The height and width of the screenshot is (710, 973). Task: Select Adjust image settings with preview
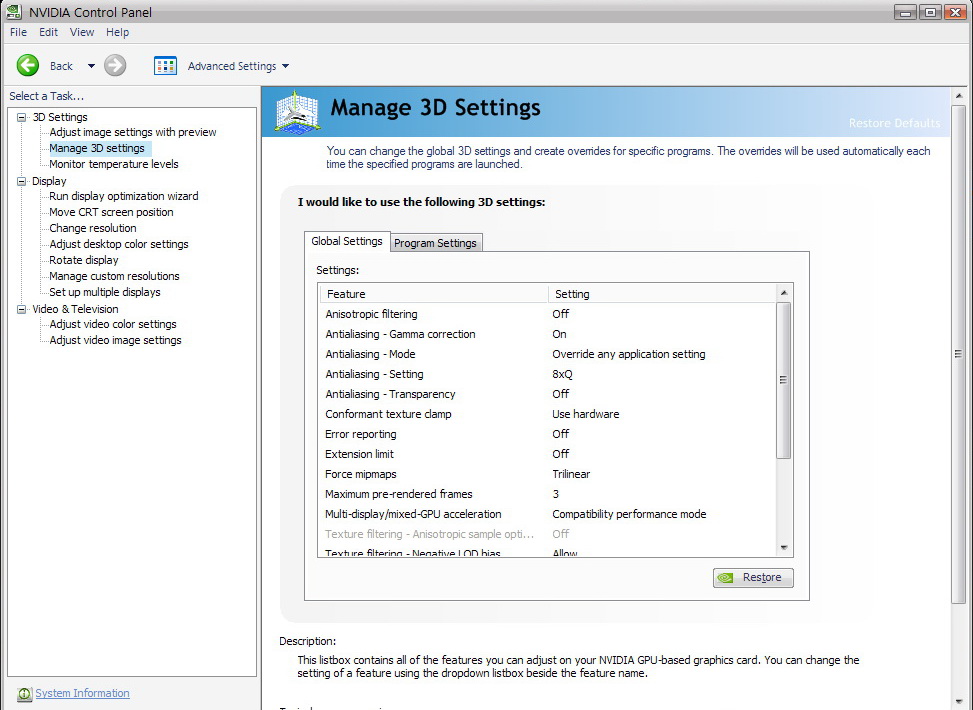(x=133, y=132)
